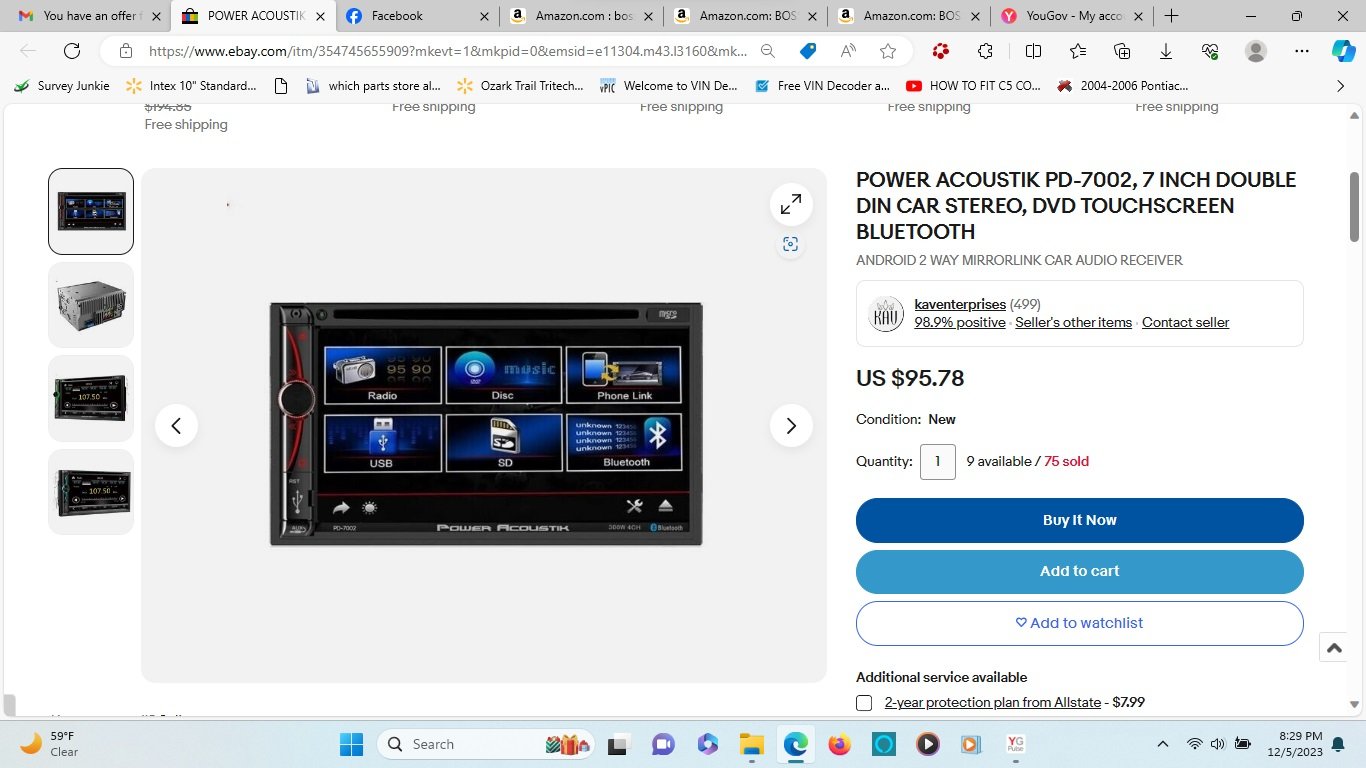
Task: Open File Explorer from the taskbar
Action: (751, 744)
